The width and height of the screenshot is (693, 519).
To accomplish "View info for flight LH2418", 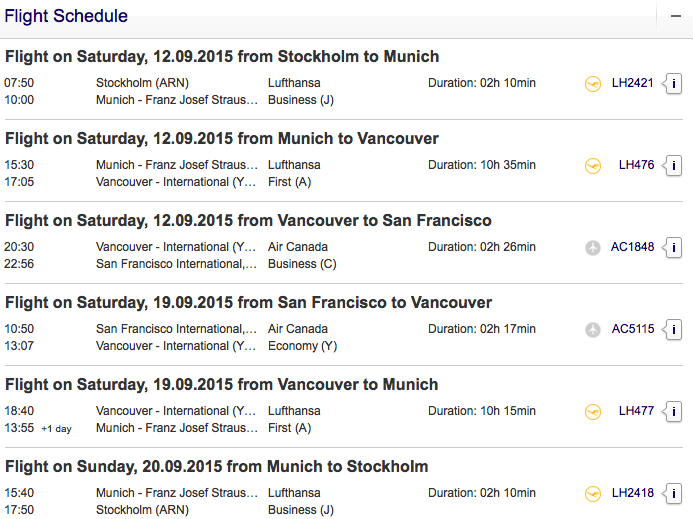I will [x=674, y=493].
